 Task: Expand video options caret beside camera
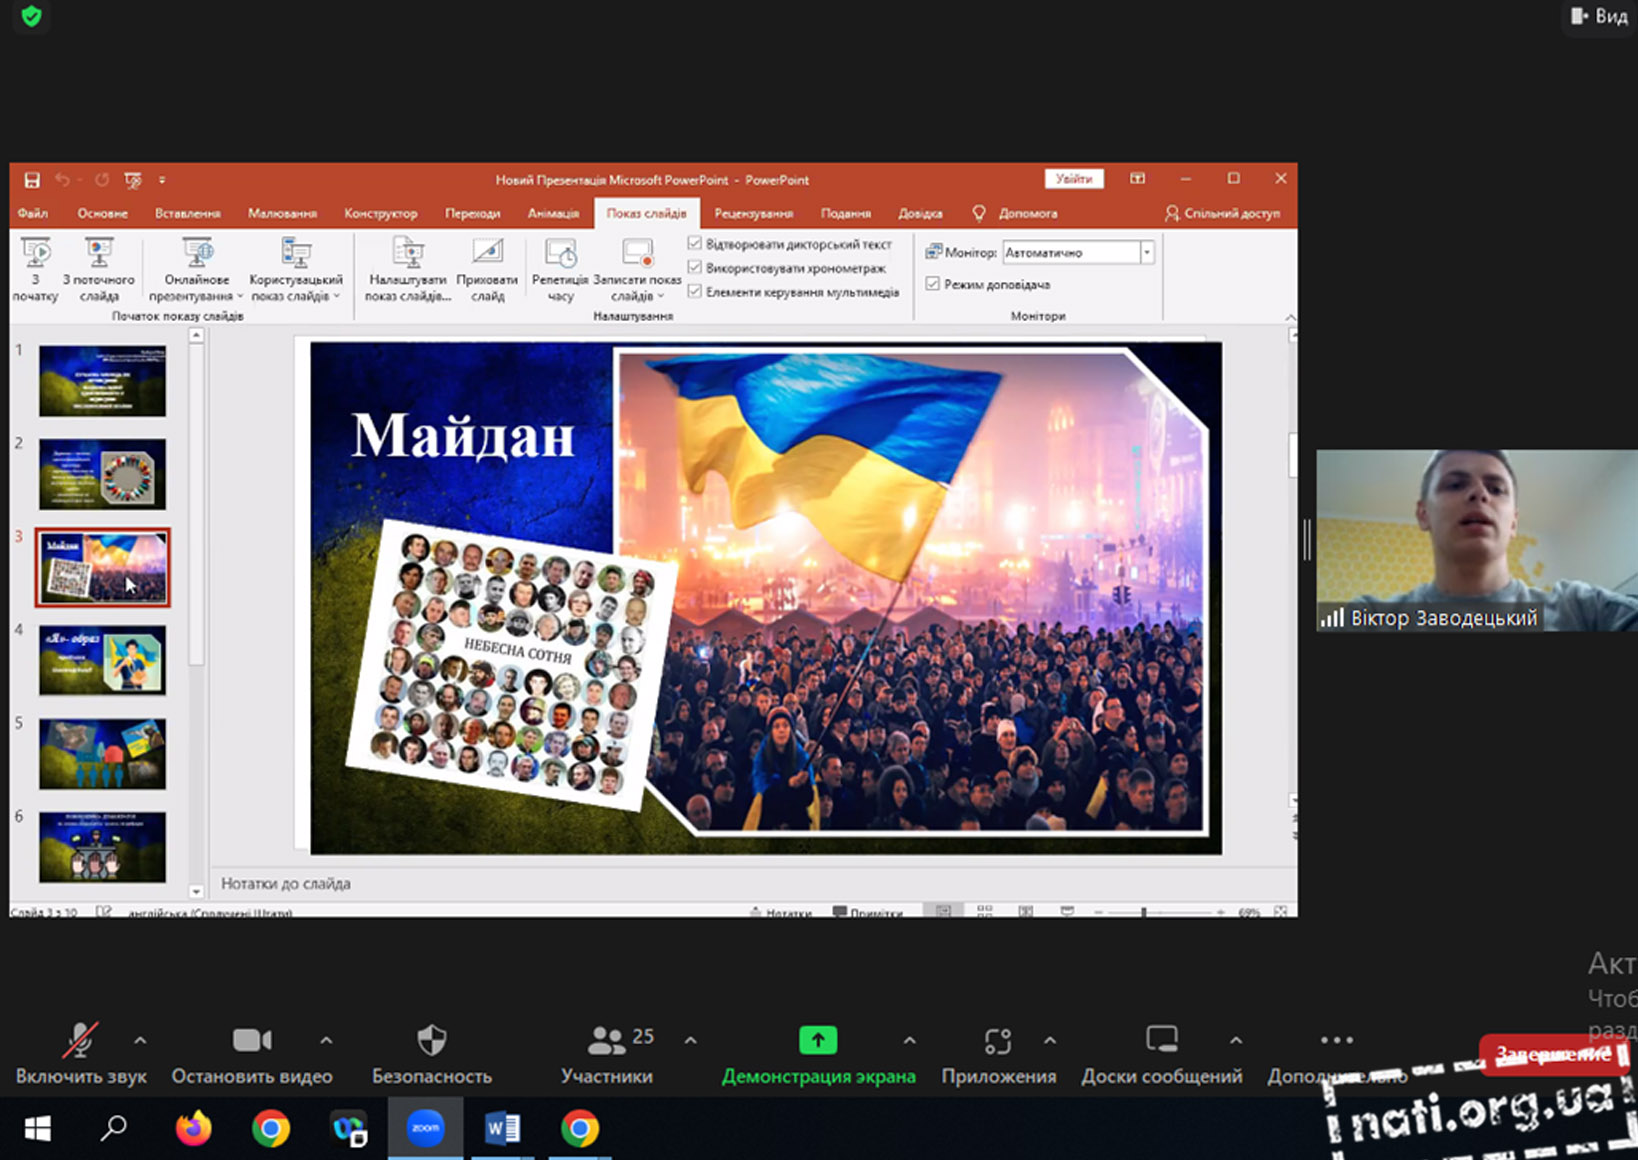pos(326,1041)
